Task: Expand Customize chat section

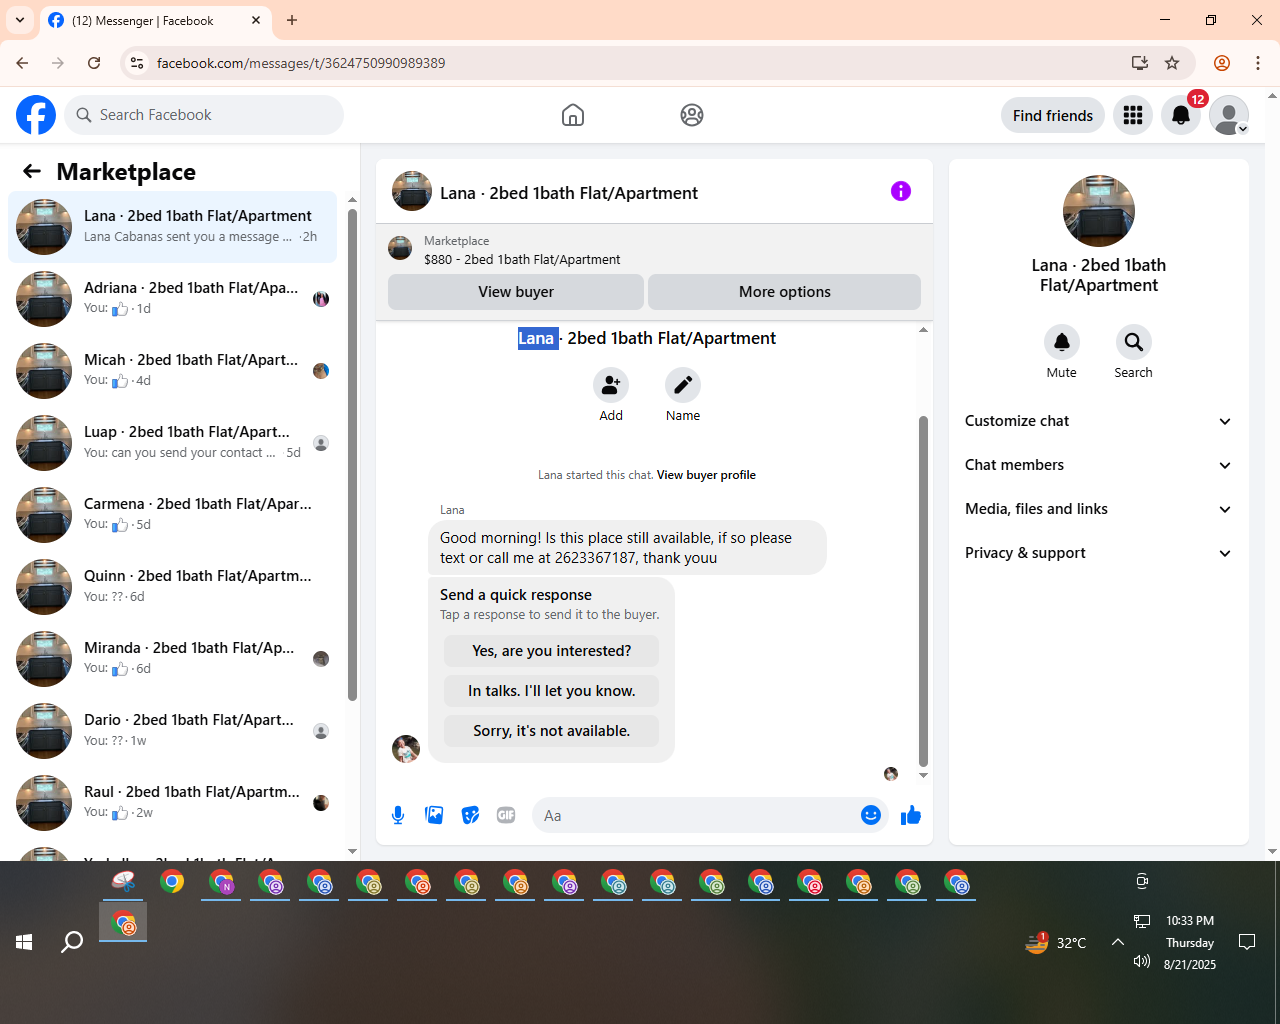Action: pos(1098,421)
